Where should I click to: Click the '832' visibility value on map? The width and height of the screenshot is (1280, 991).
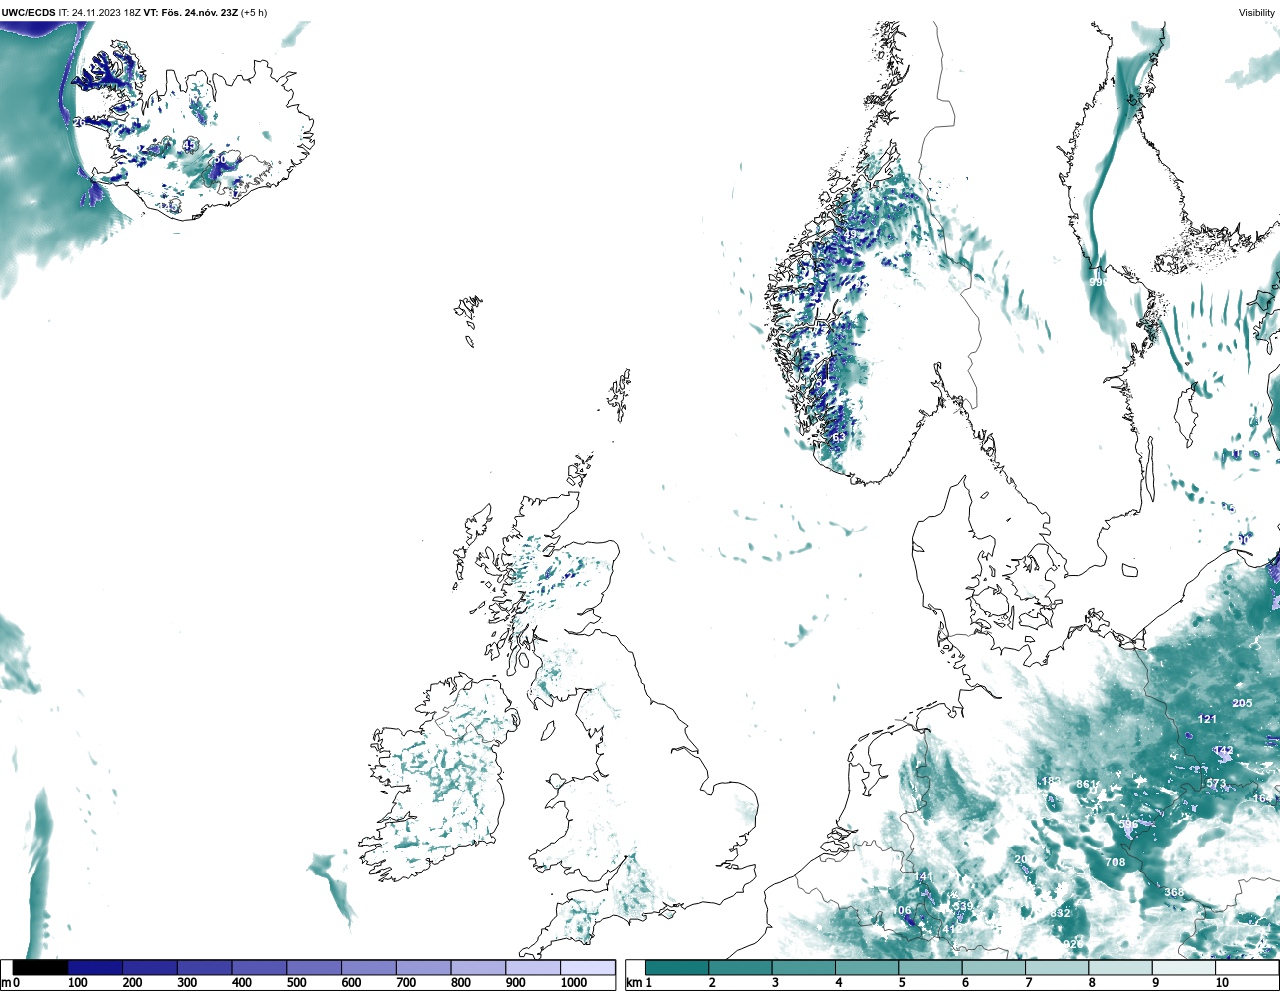coord(1061,913)
